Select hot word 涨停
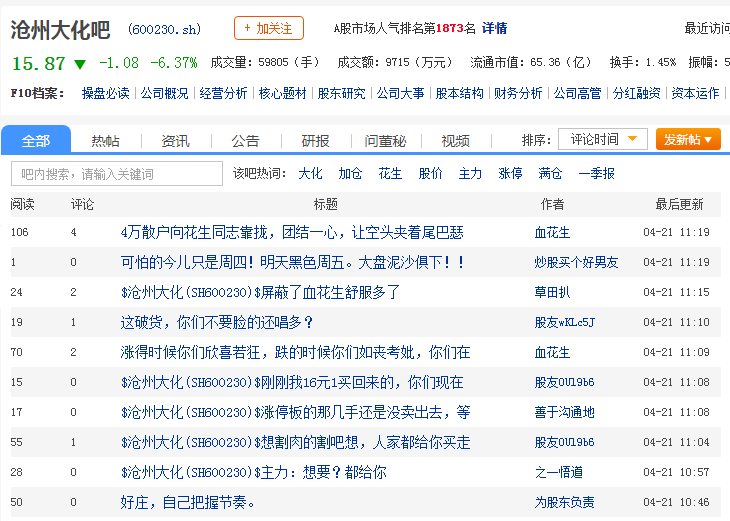 point(510,174)
